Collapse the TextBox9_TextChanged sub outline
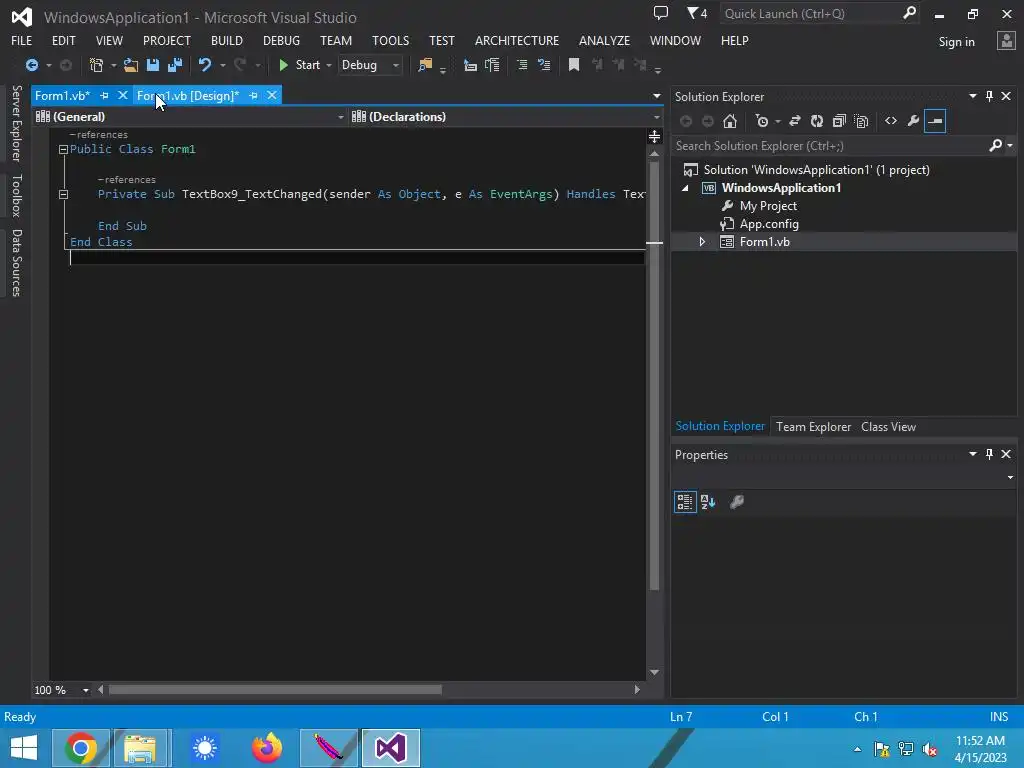 pos(63,194)
